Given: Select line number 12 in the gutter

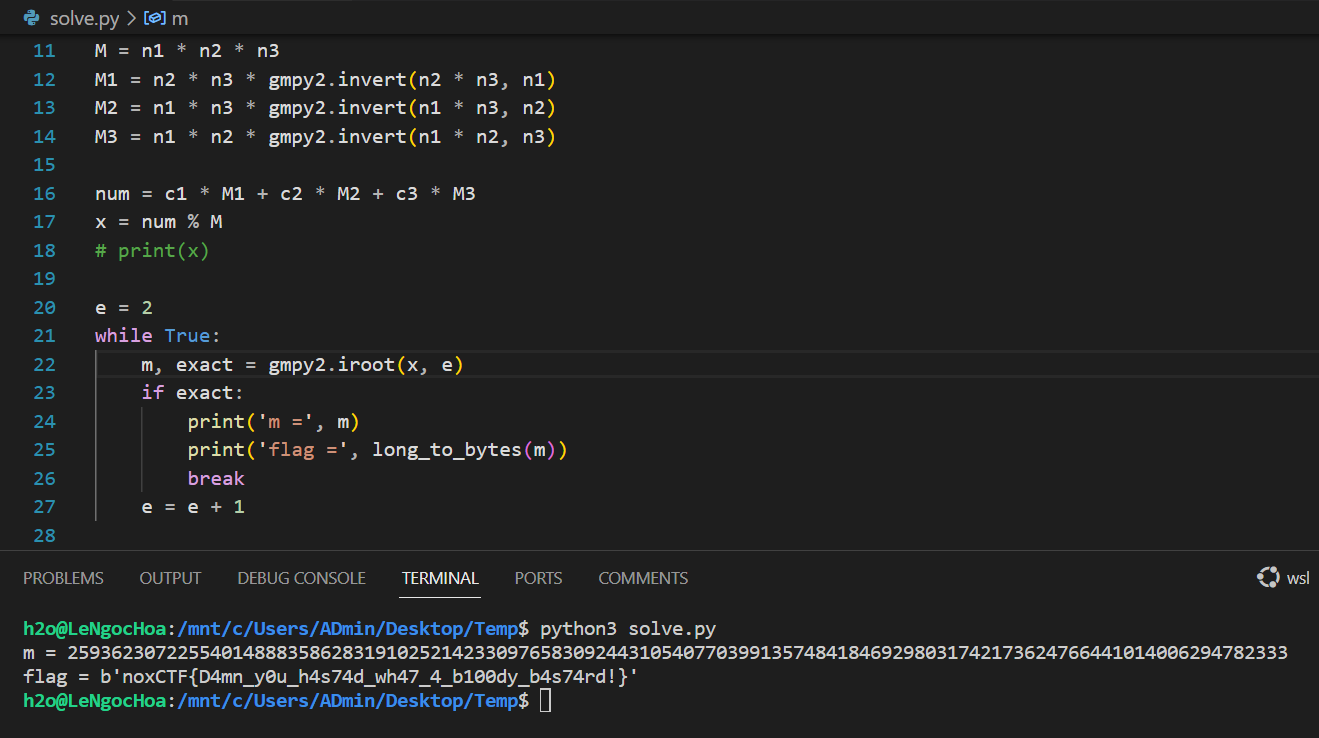Looking at the screenshot, I should pos(44,79).
